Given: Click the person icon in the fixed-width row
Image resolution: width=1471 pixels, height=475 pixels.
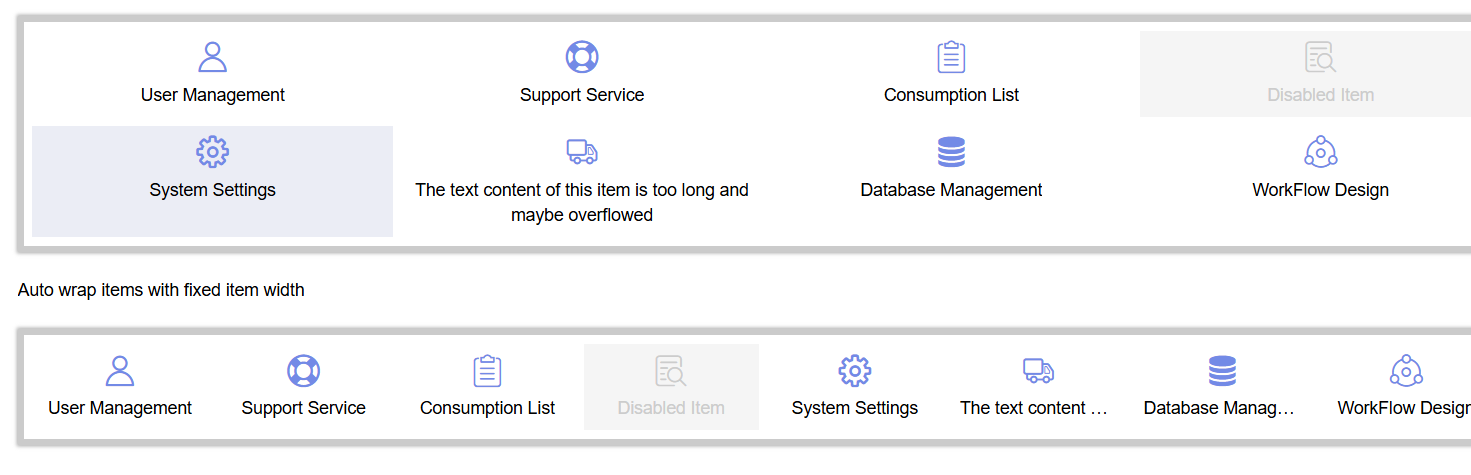Looking at the screenshot, I should [x=120, y=370].
